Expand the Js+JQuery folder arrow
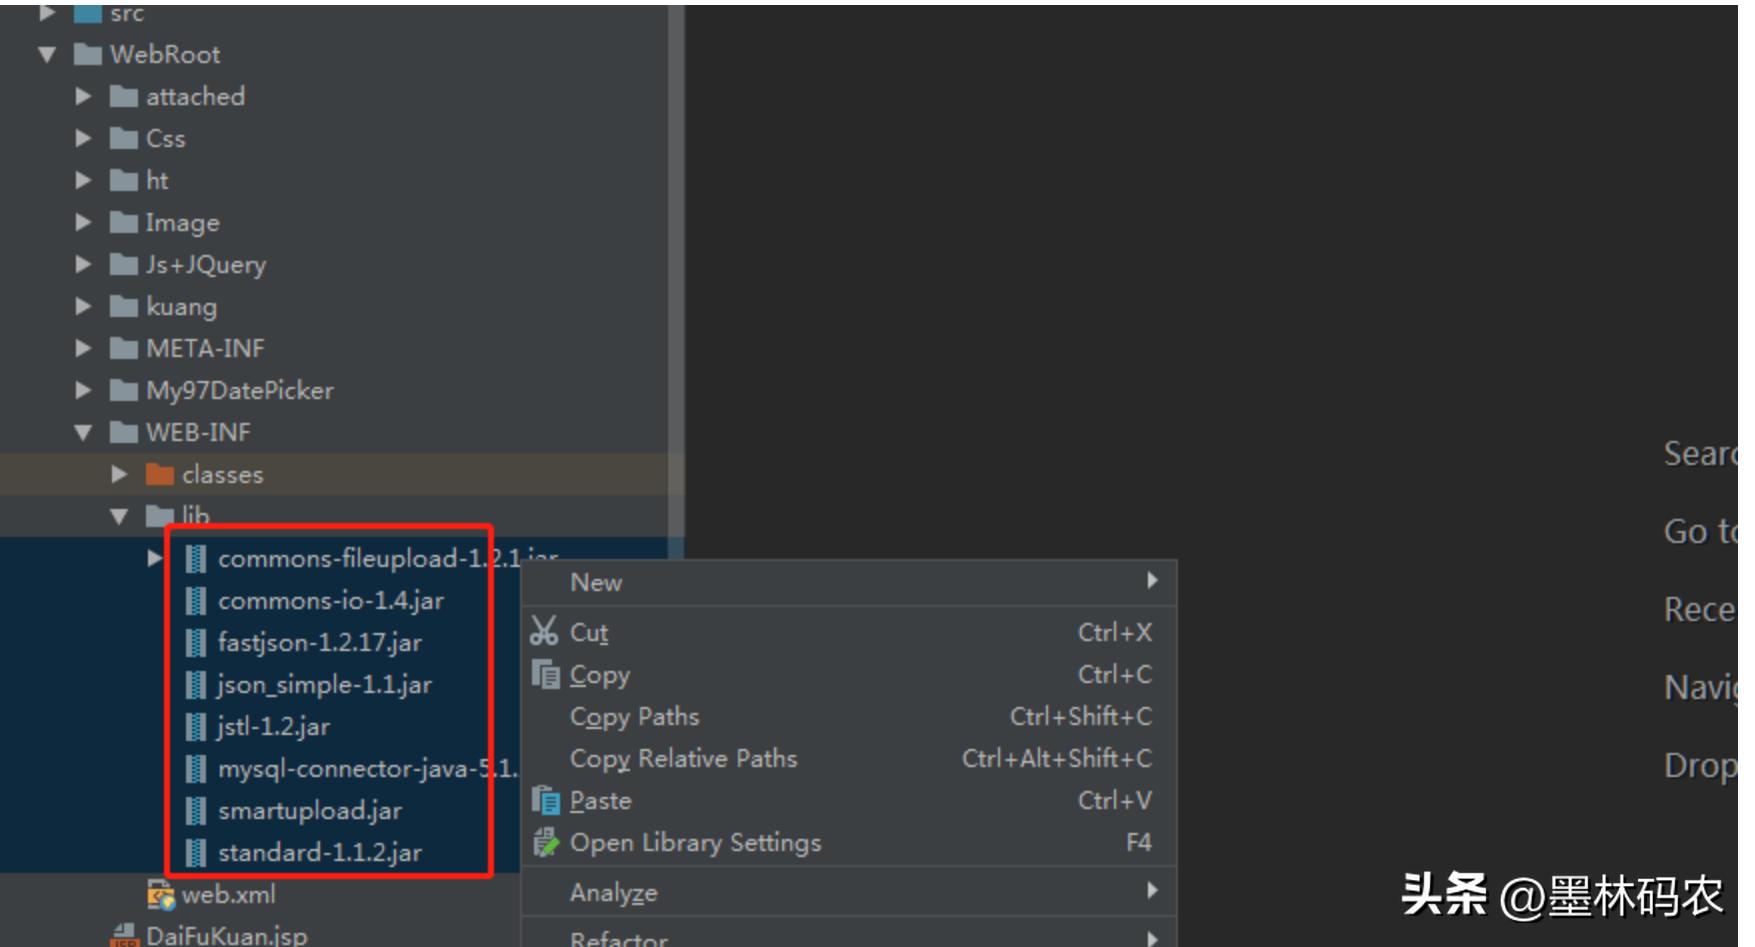This screenshot has height=947, width=1755. click(x=83, y=264)
